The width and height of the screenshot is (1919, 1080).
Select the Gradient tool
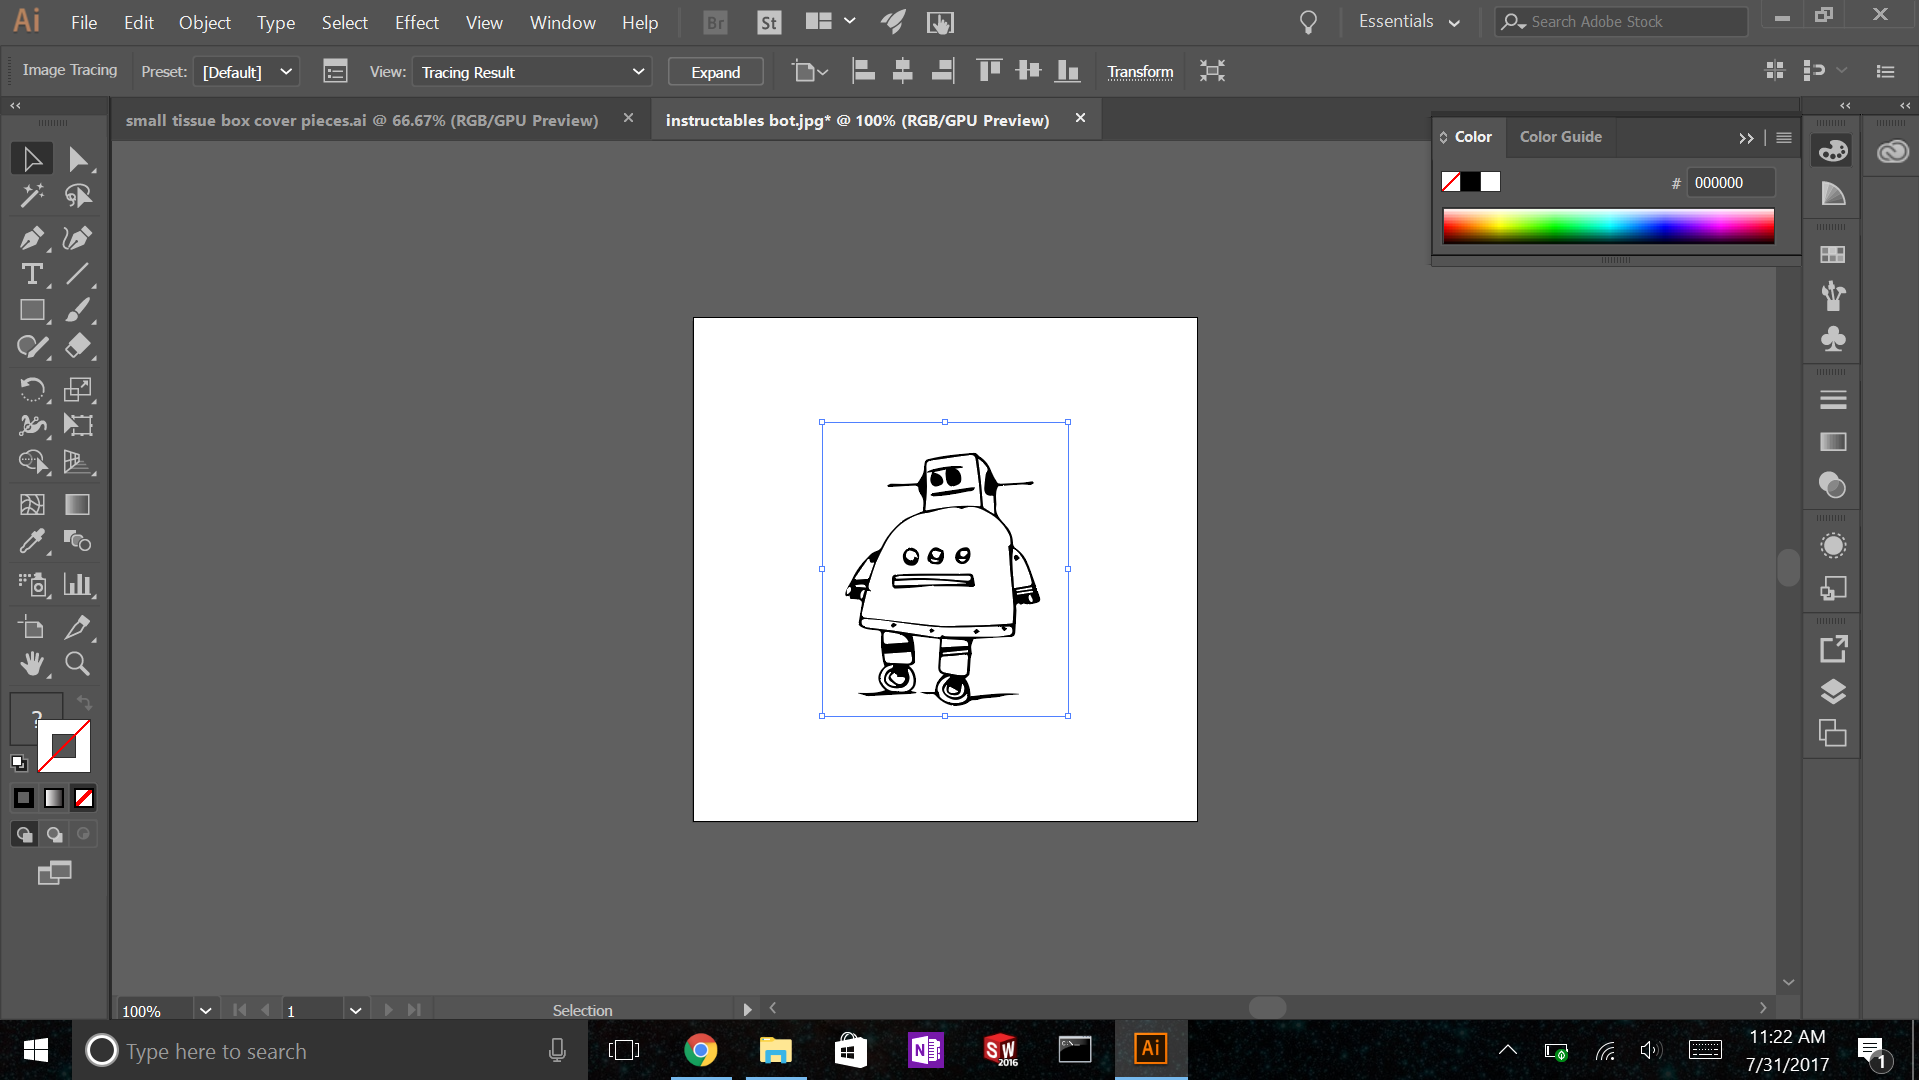tap(78, 505)
